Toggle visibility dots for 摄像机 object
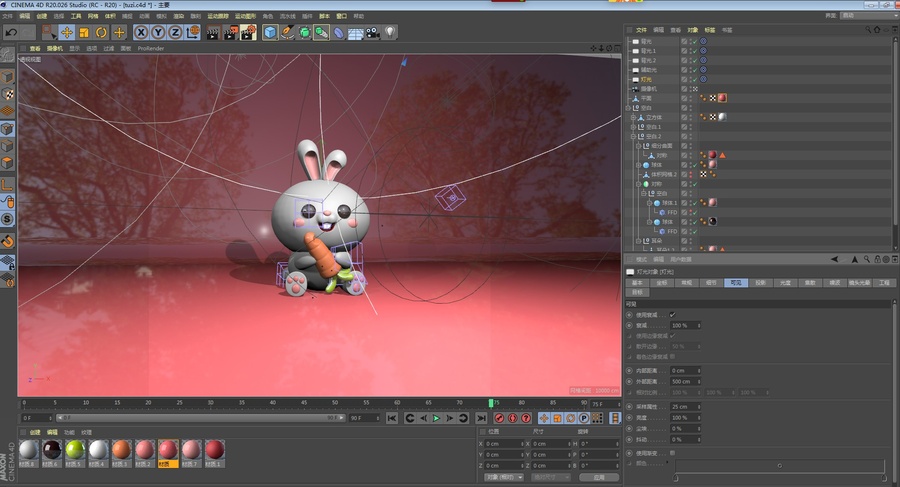The image size is (900, 487). click(690, 89)
